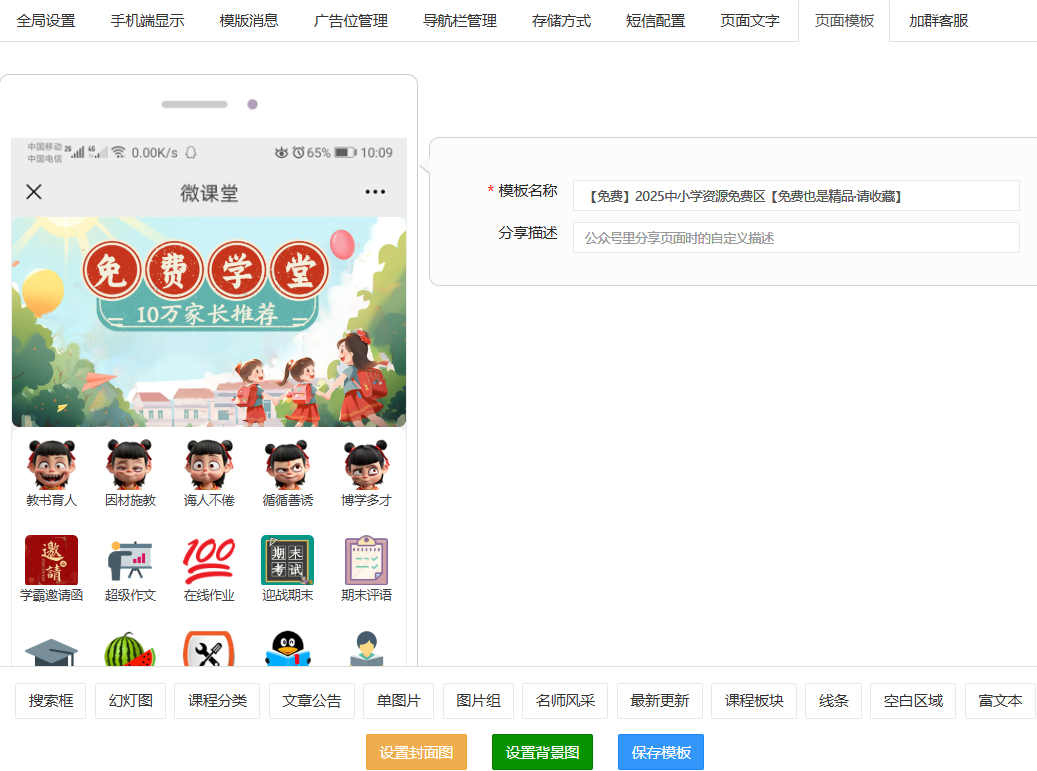Click the 期末评语 clipboard icon
The width and height of the screenshot is (1037, 771).
(366, 560)
